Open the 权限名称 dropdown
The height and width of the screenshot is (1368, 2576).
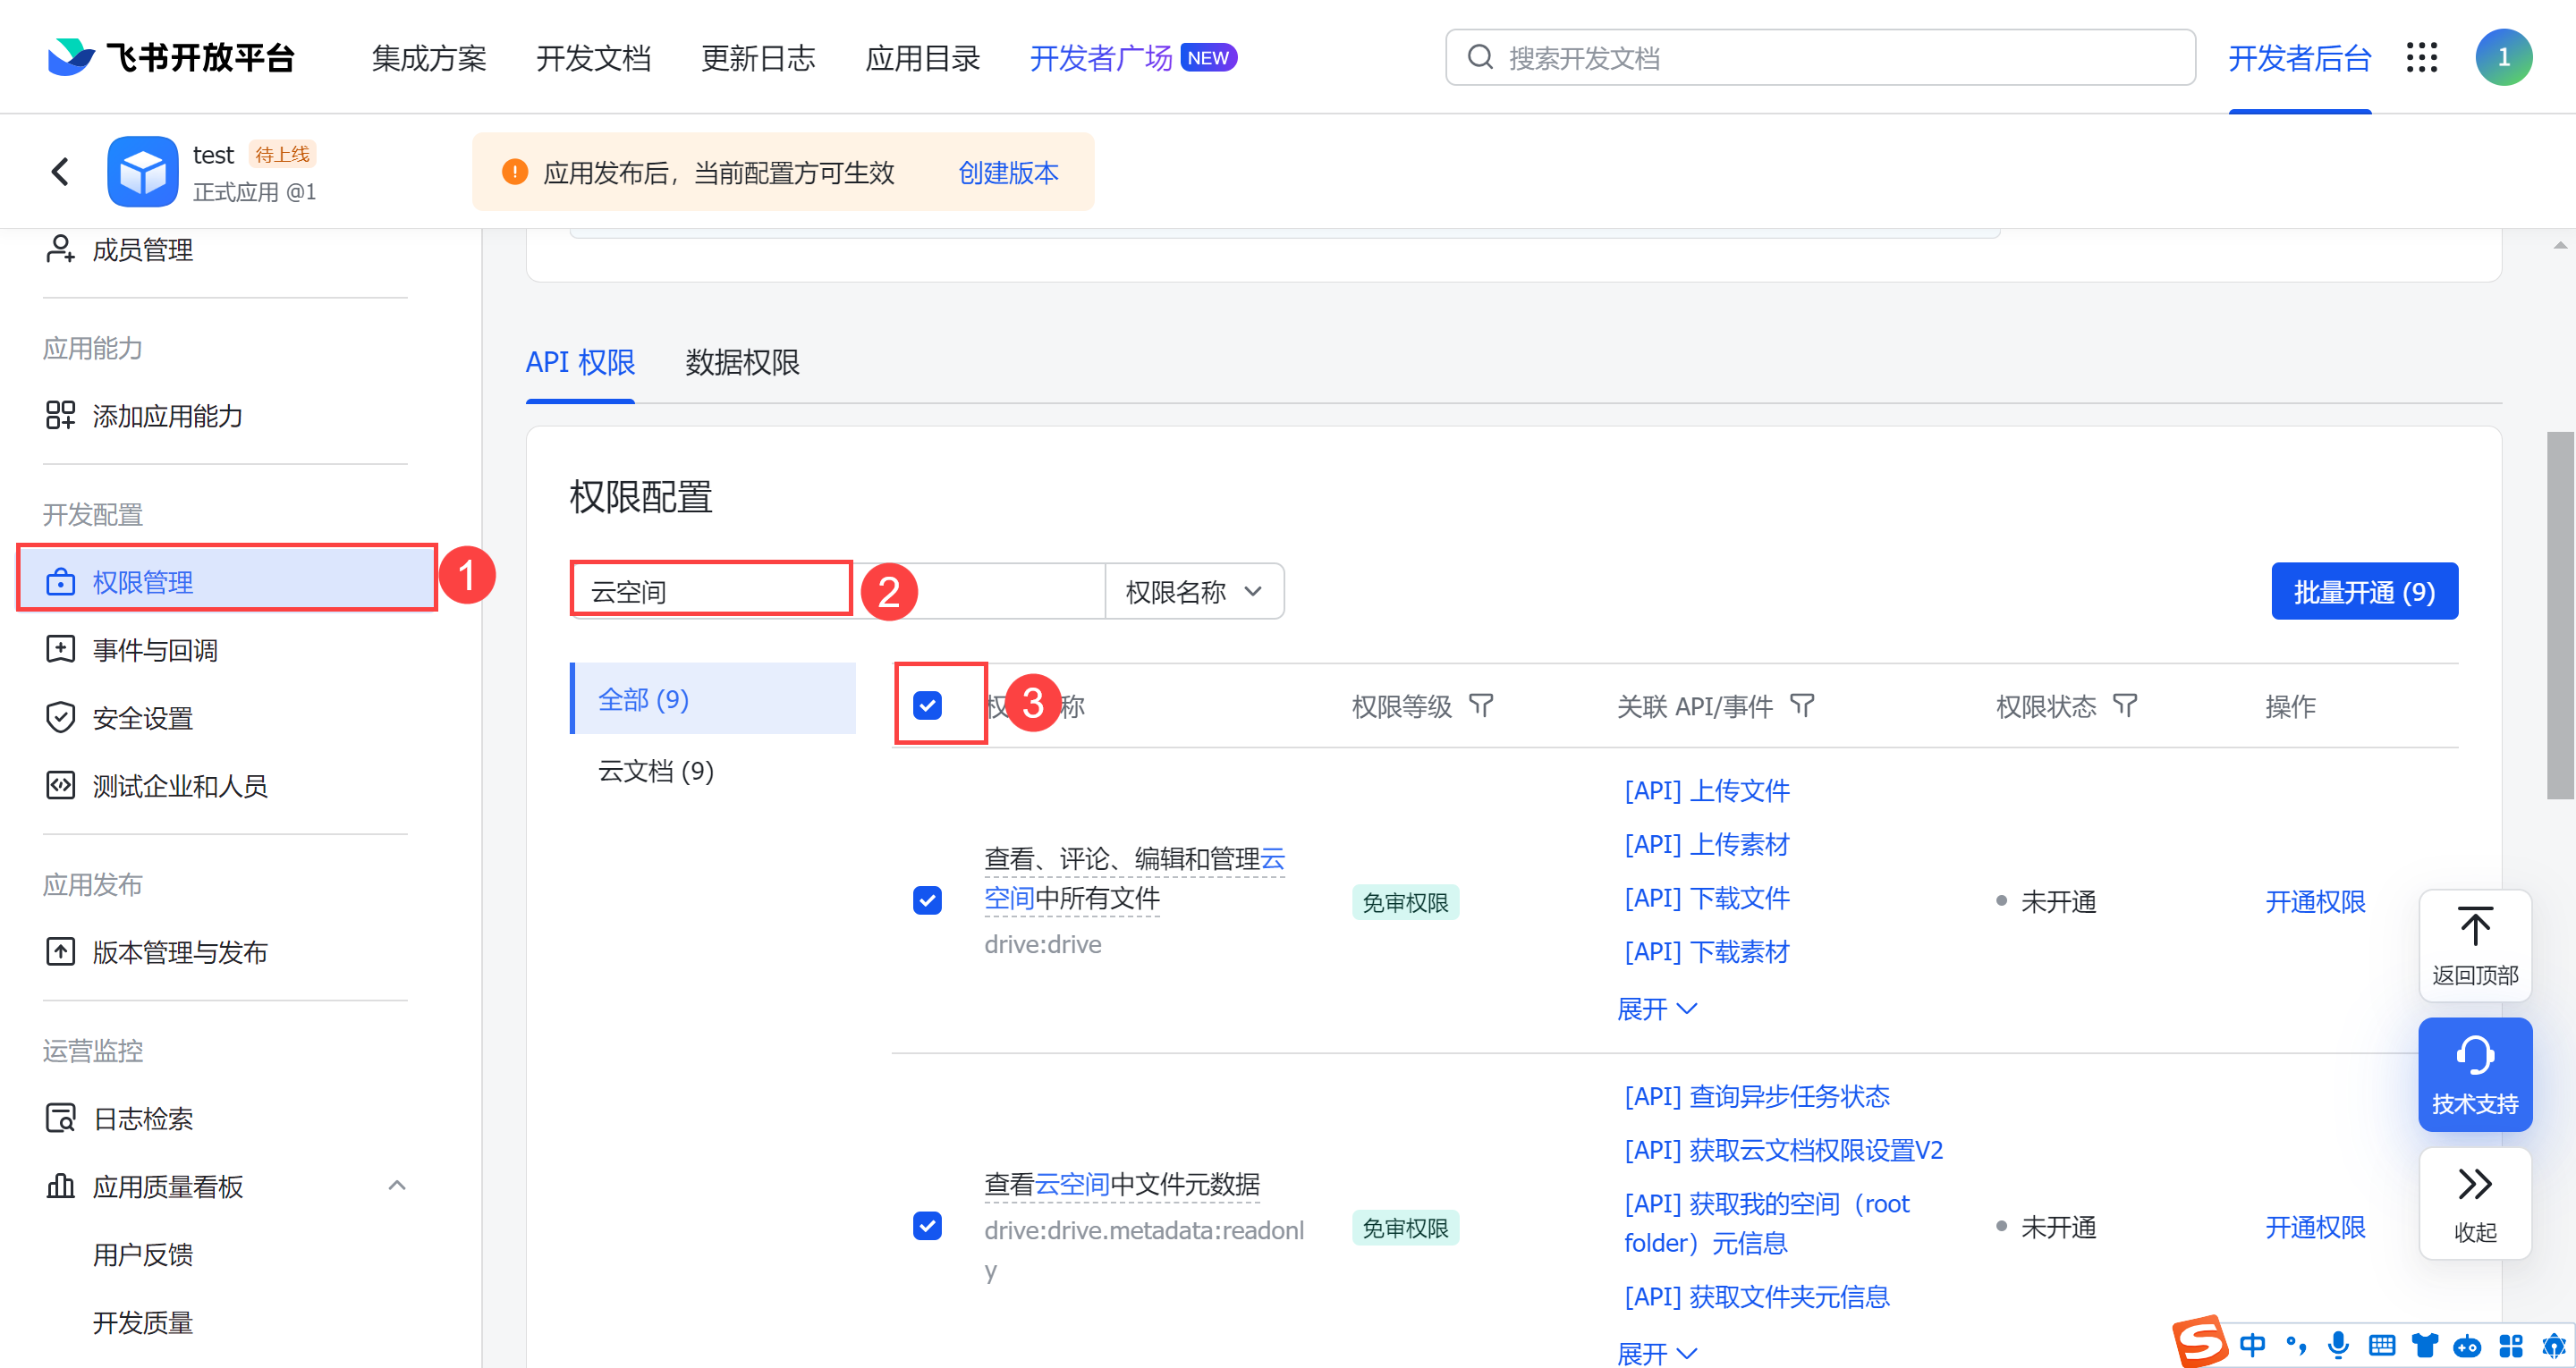point(1194,591)
